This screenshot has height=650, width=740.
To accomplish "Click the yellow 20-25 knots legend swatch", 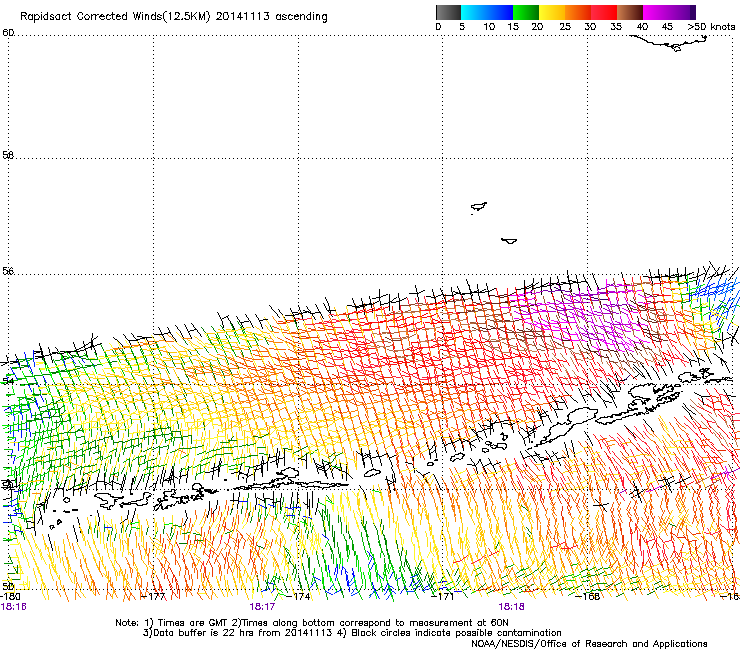I will (x=552, y=12).
